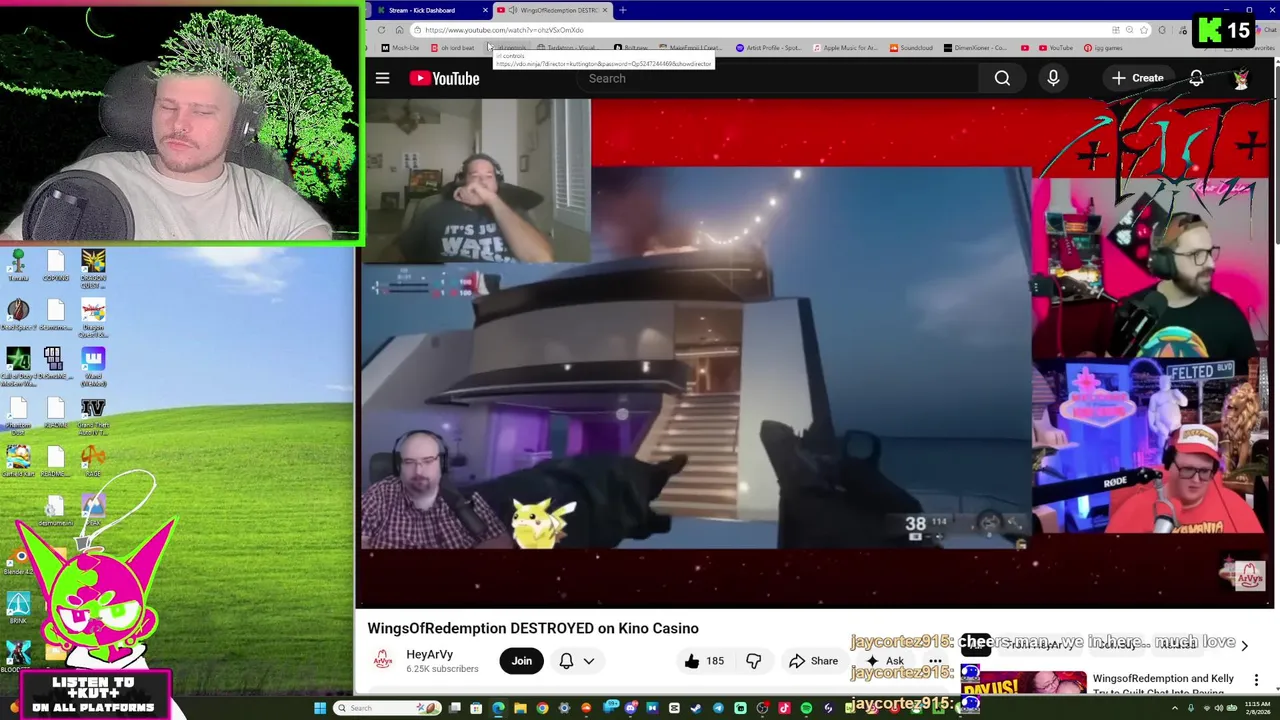Open the Soundcloud bookmark
This screenshot has height=720, width=1280.
coord(911,48)
